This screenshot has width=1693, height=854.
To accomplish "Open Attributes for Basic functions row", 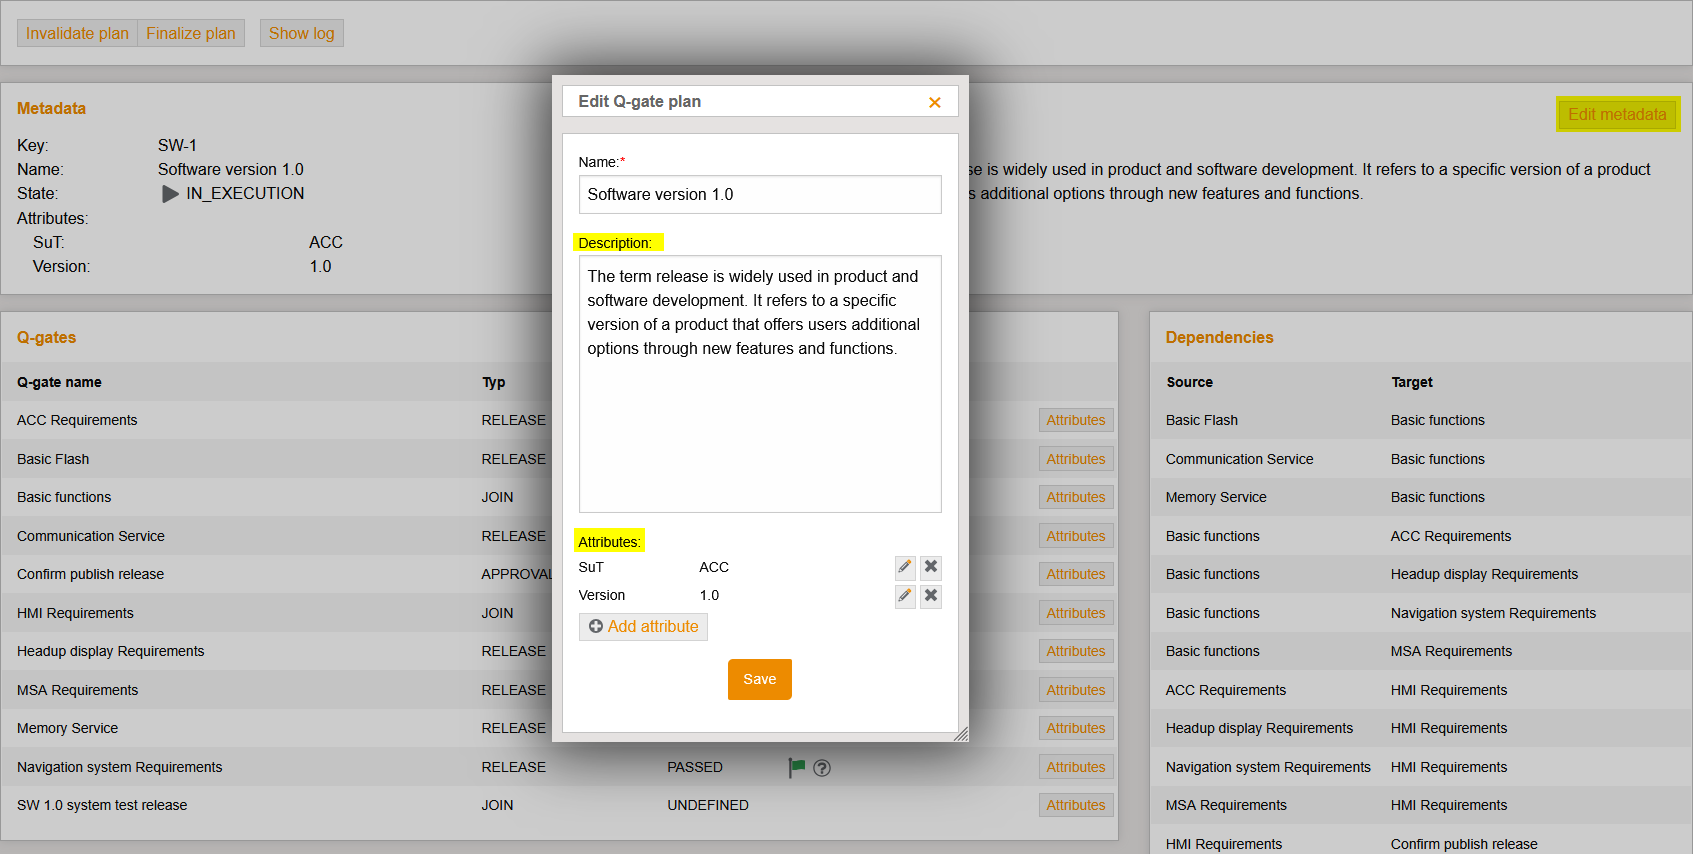I will (x=1076, y=497).
